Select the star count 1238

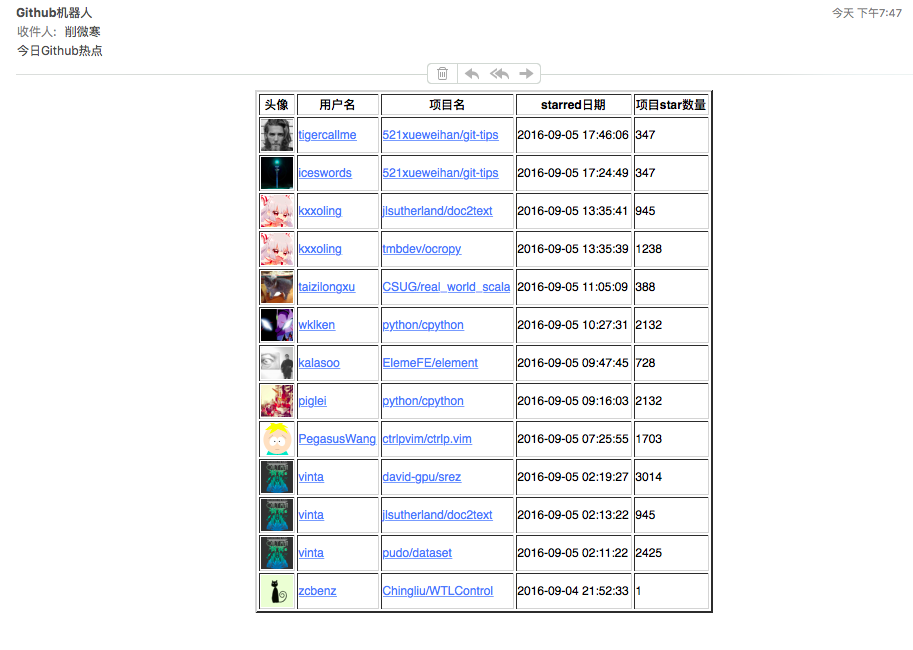(x=649, y=249)
